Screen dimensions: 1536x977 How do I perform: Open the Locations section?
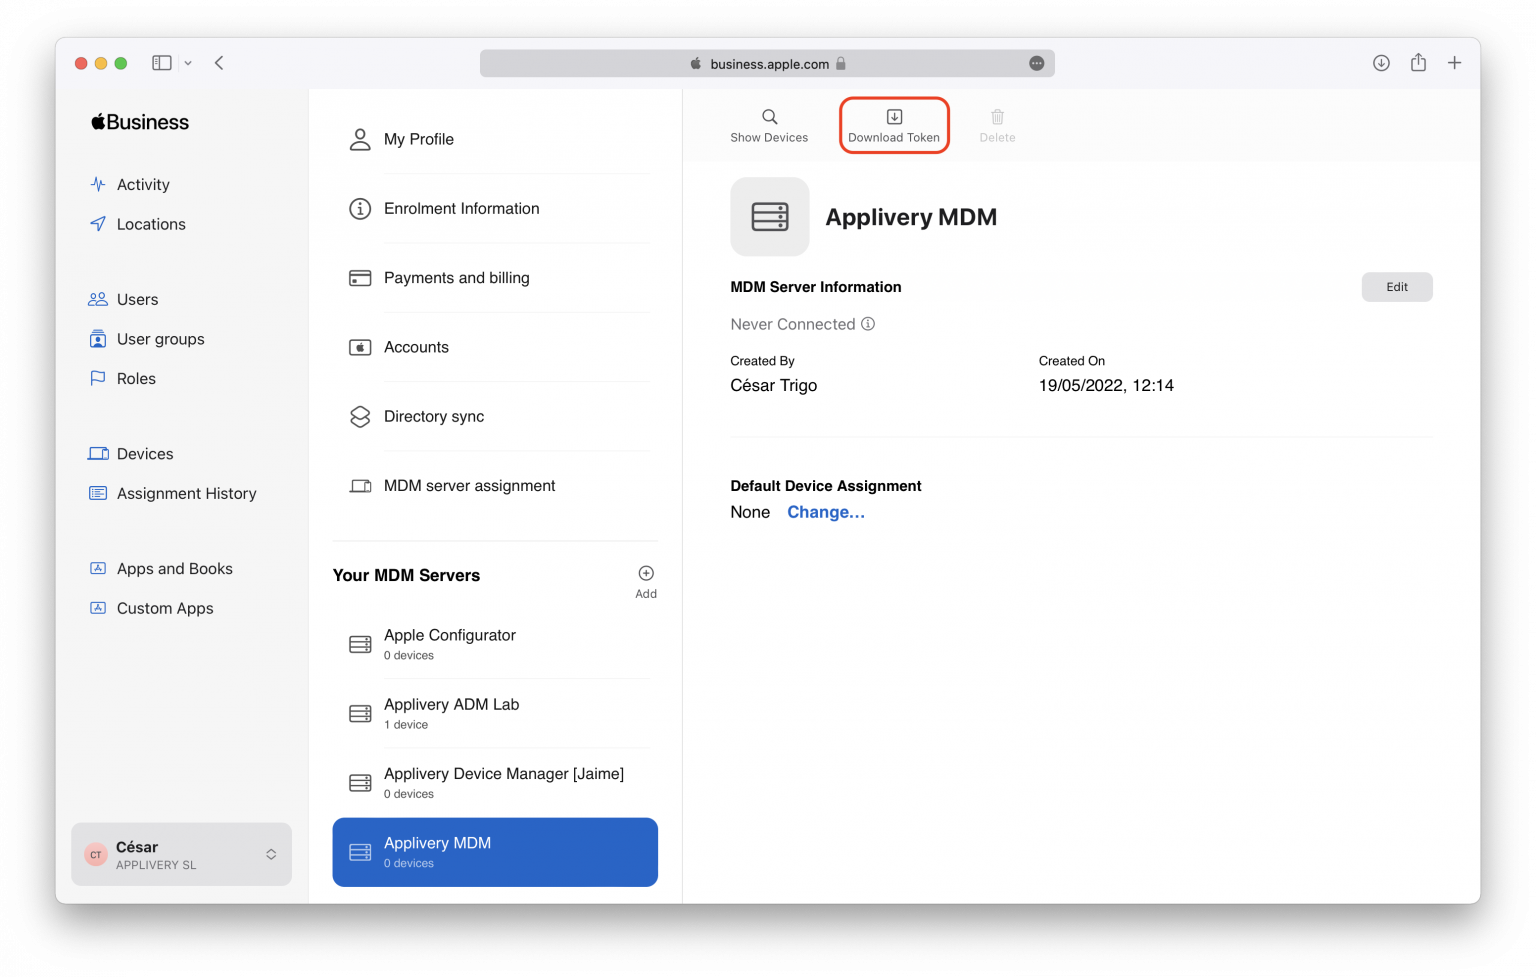[x=149, y=224]
